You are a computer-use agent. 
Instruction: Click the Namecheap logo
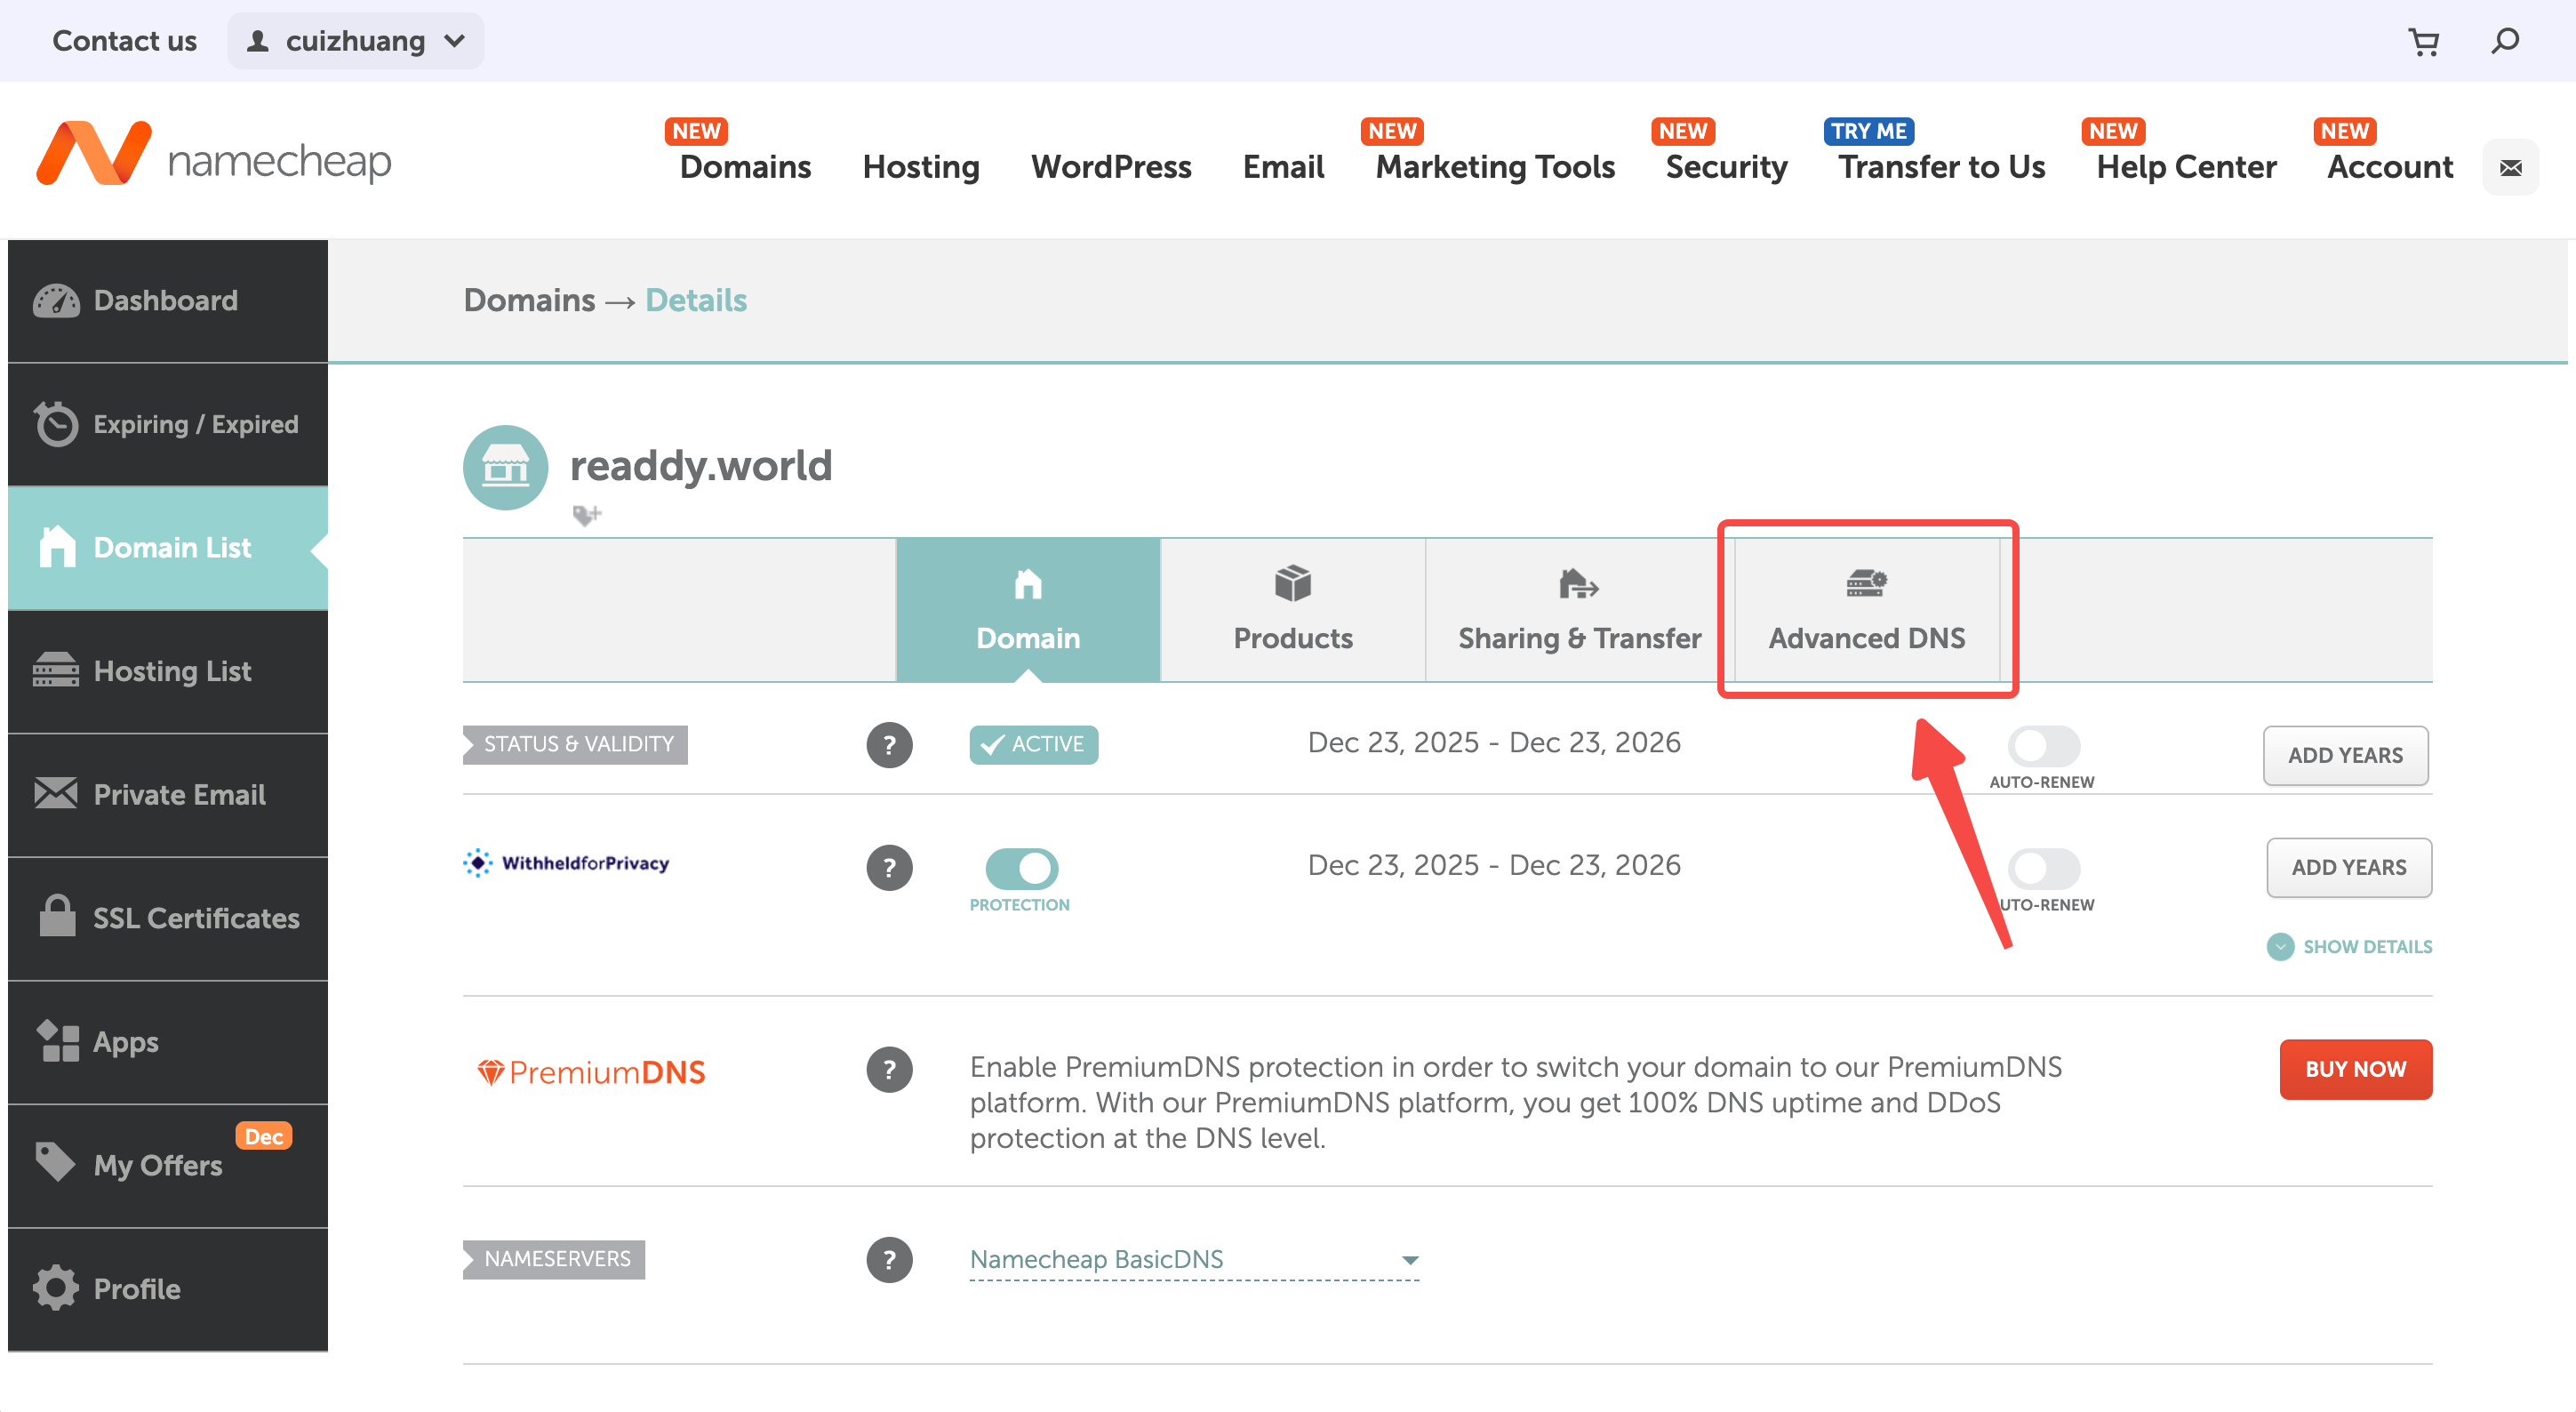214,155
